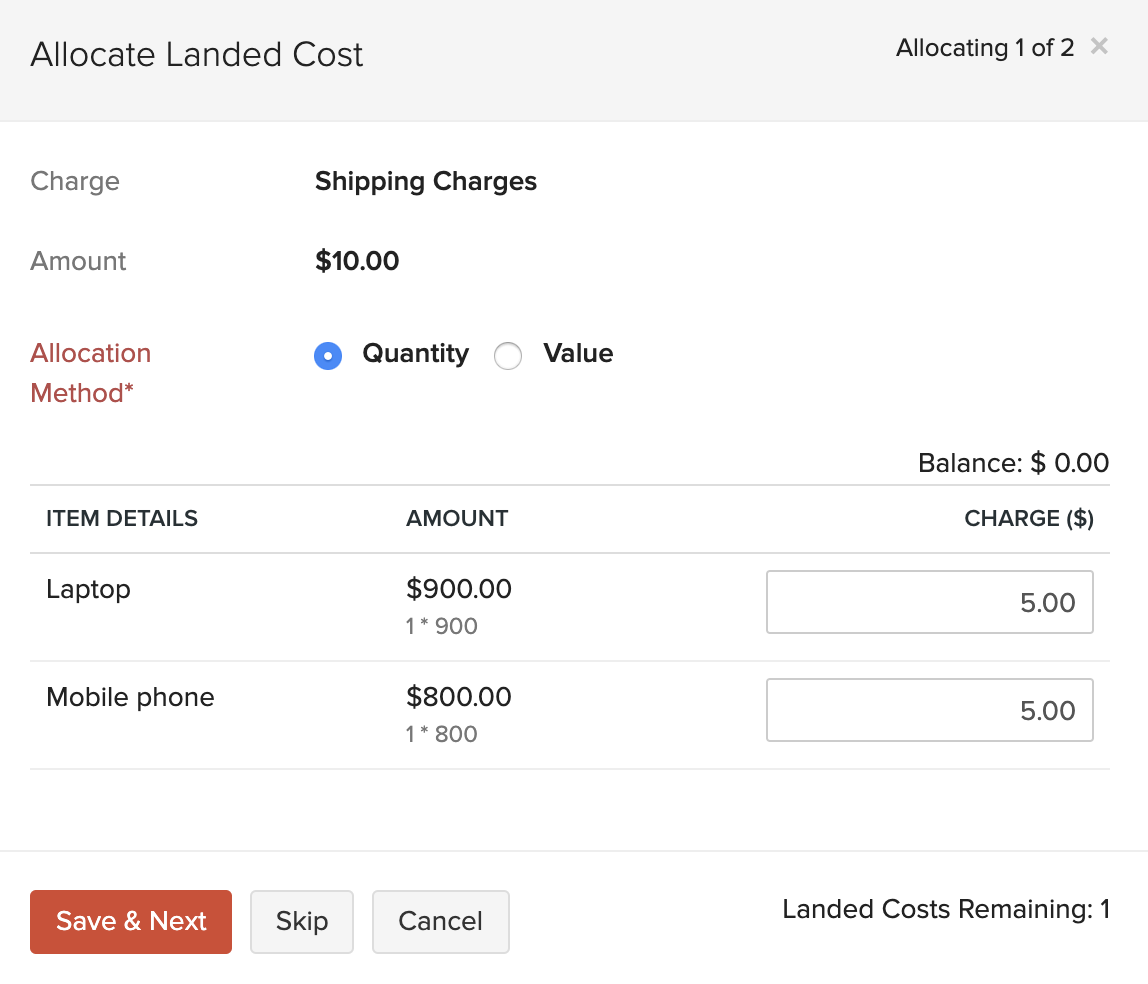Screen dimensions: 1148x984
Task: Enable Value-based cost allocation
Action: [508, 356]
